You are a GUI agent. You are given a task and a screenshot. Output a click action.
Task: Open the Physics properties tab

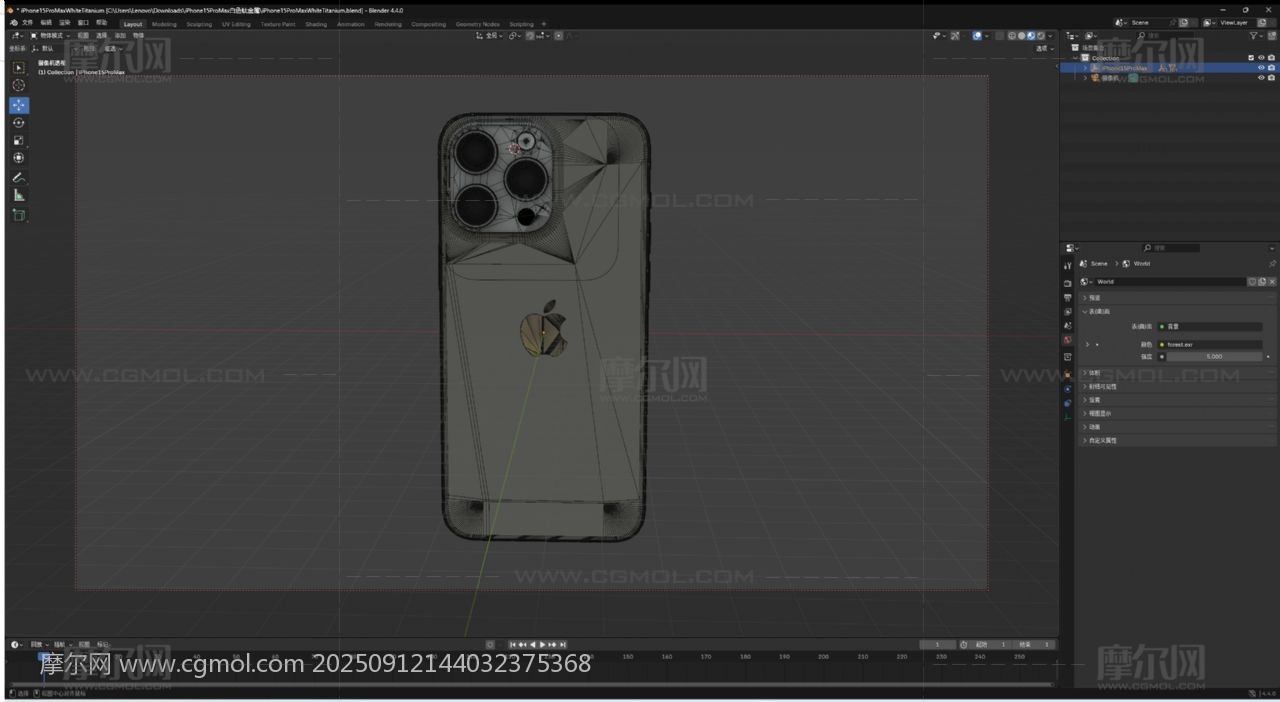[1067, 389]
